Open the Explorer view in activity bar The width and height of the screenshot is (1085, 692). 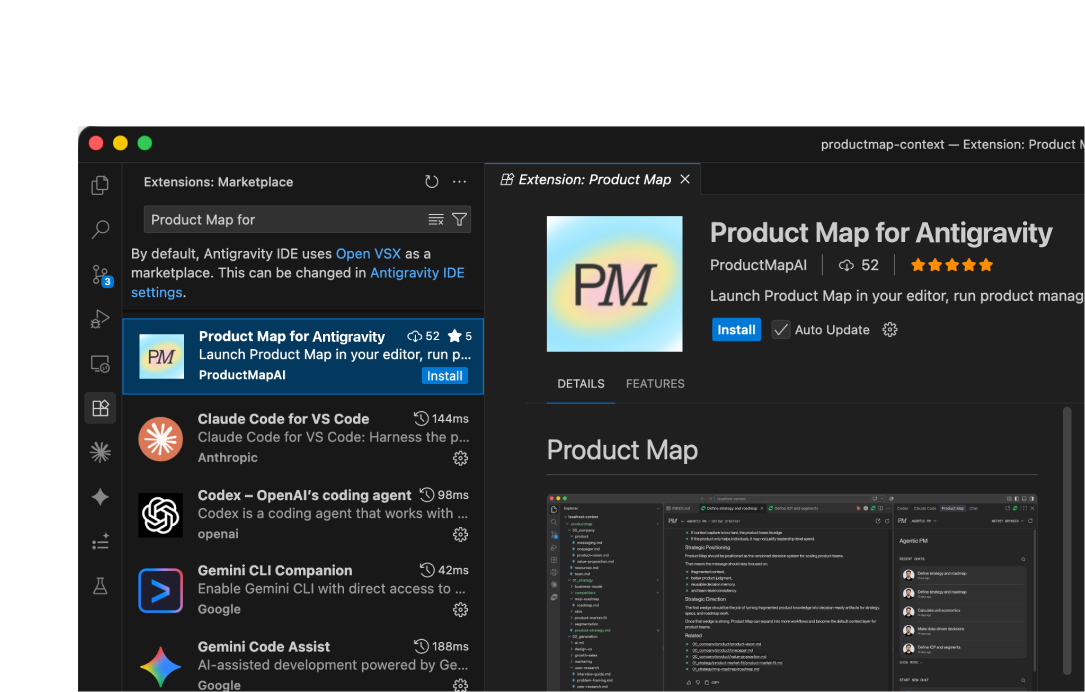pos(100,185)
